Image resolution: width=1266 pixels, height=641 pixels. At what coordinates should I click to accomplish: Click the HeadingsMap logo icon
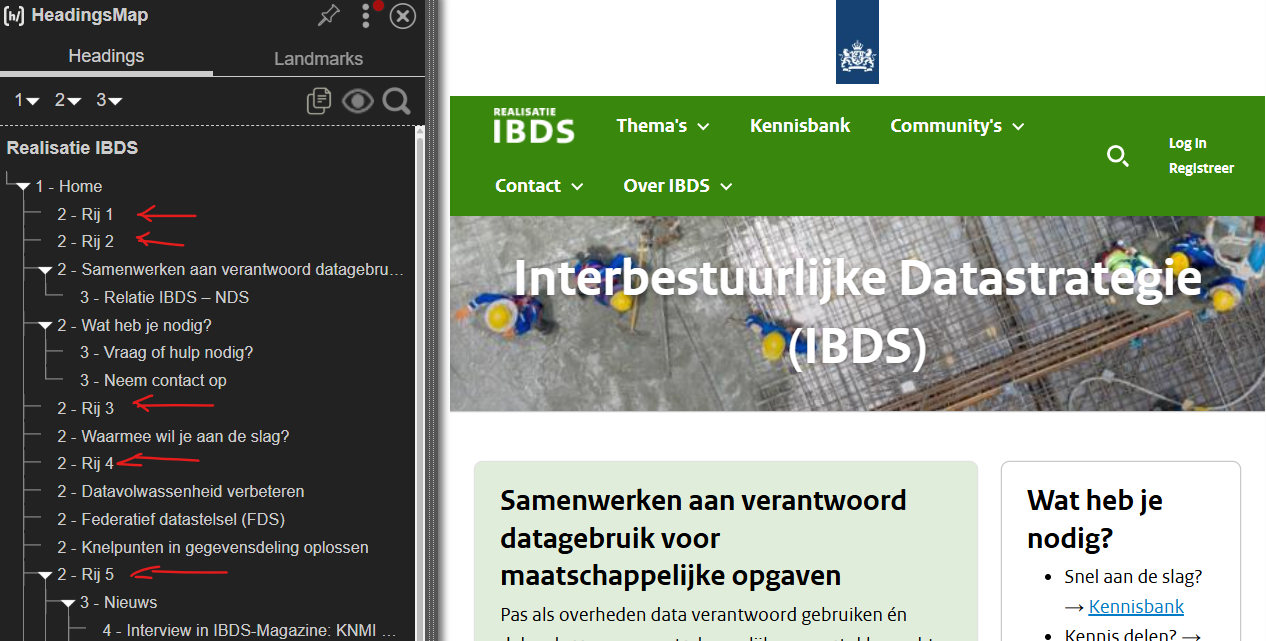pos(15,16)
